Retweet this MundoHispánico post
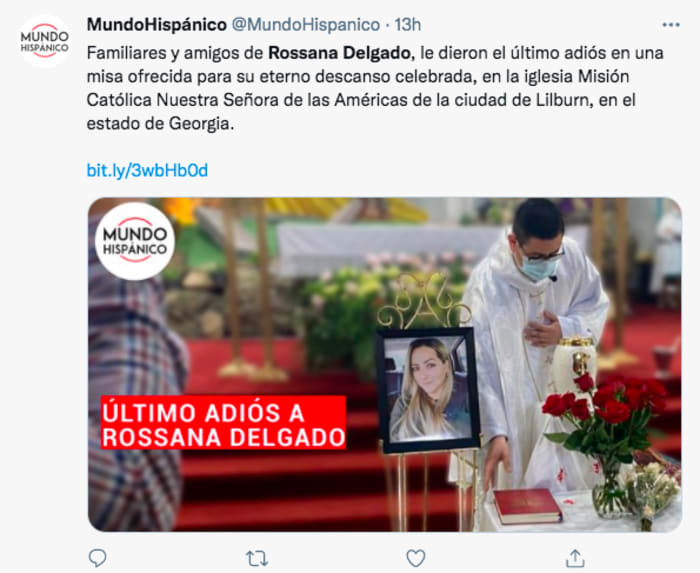700x573 pixels. pyautogui.click(x=257, y=558)
